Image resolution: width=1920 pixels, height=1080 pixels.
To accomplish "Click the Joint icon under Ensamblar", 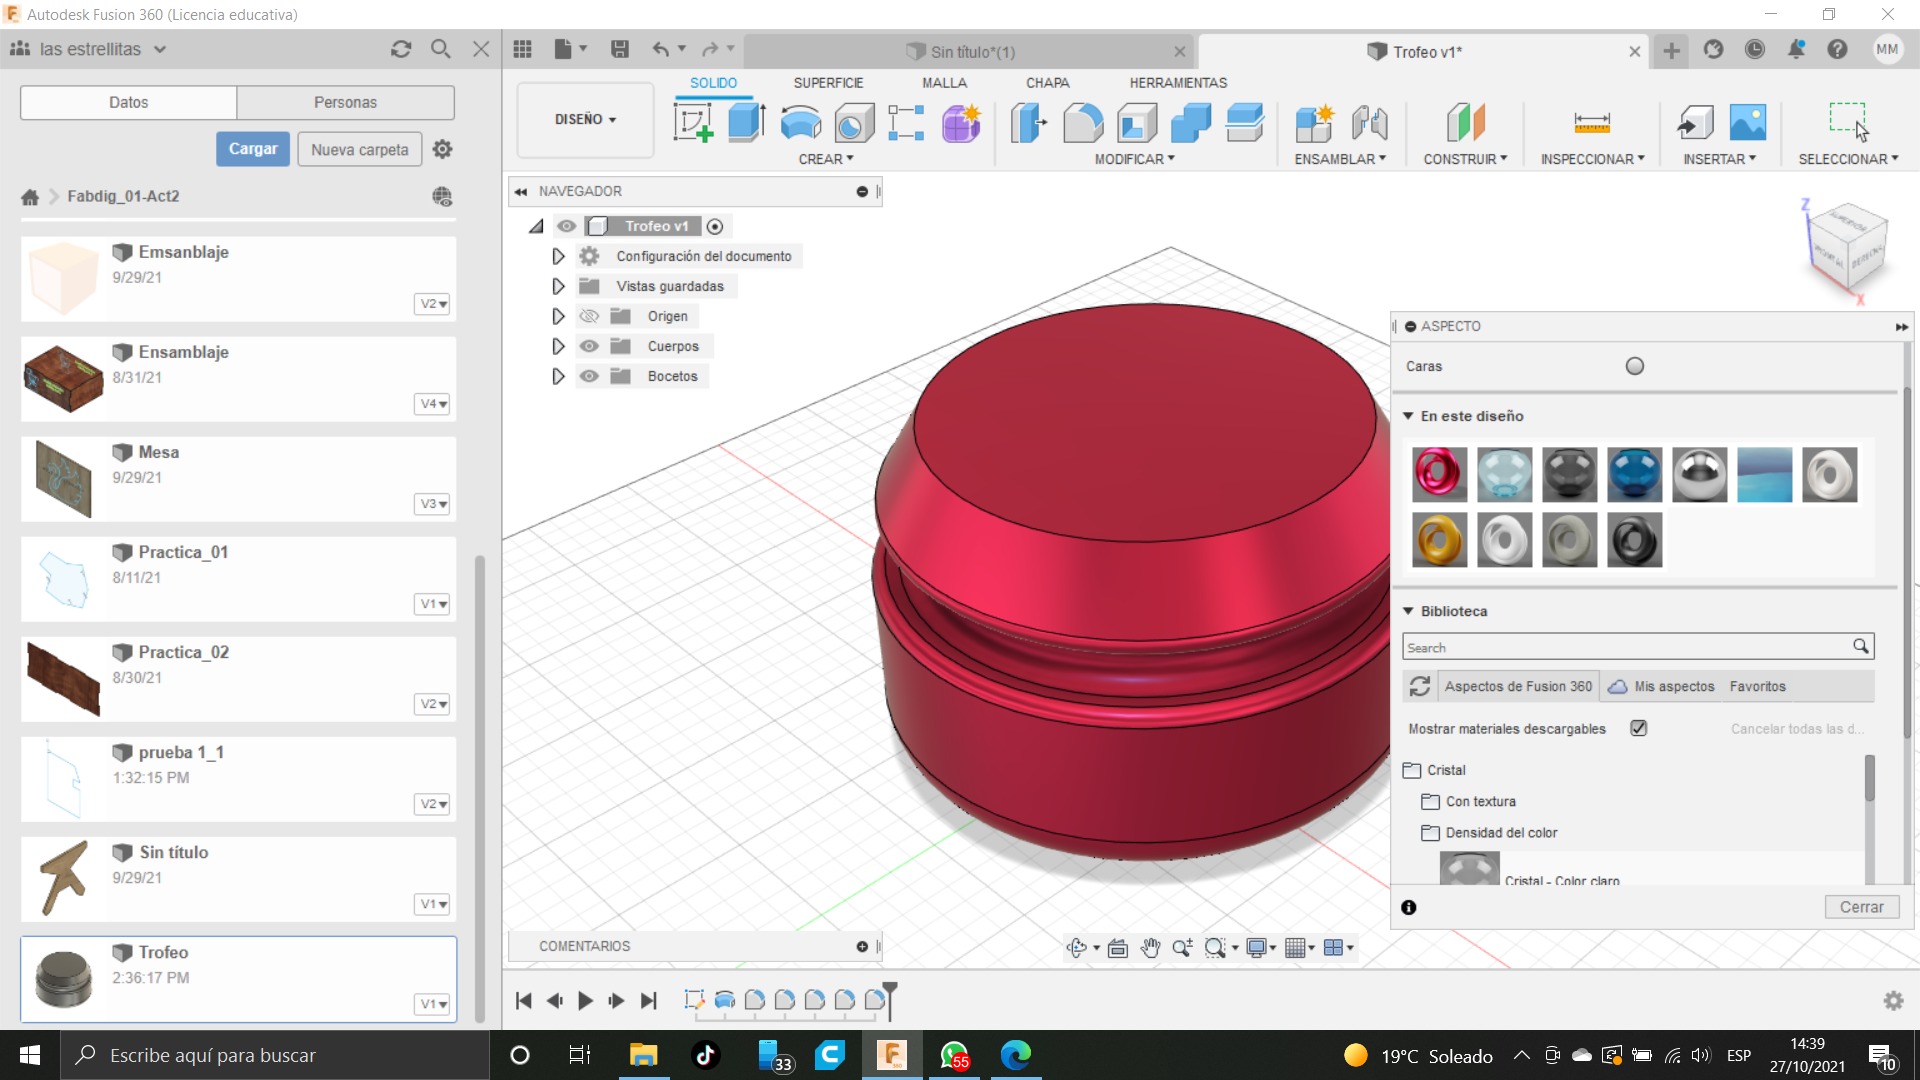I will 1369,123.
